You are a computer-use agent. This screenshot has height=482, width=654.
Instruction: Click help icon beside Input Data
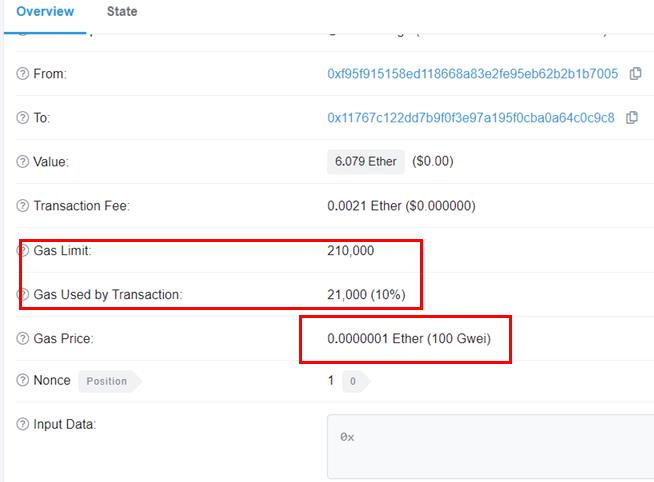(x=23, y=424)
